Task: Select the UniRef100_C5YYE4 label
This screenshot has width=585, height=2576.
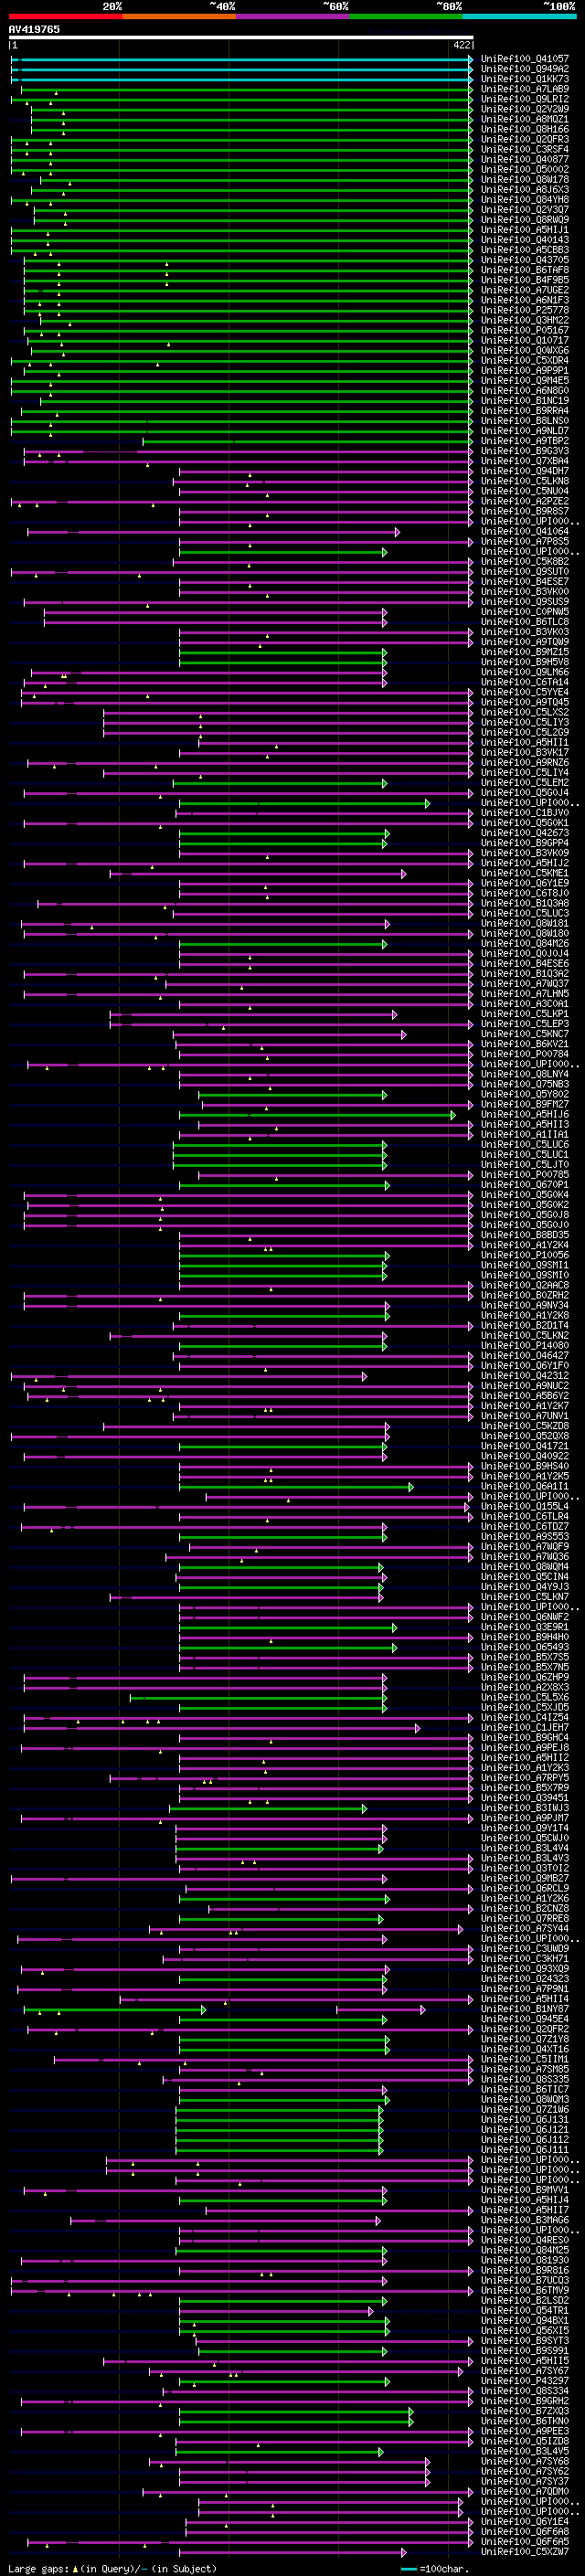Action: point(525,692)
